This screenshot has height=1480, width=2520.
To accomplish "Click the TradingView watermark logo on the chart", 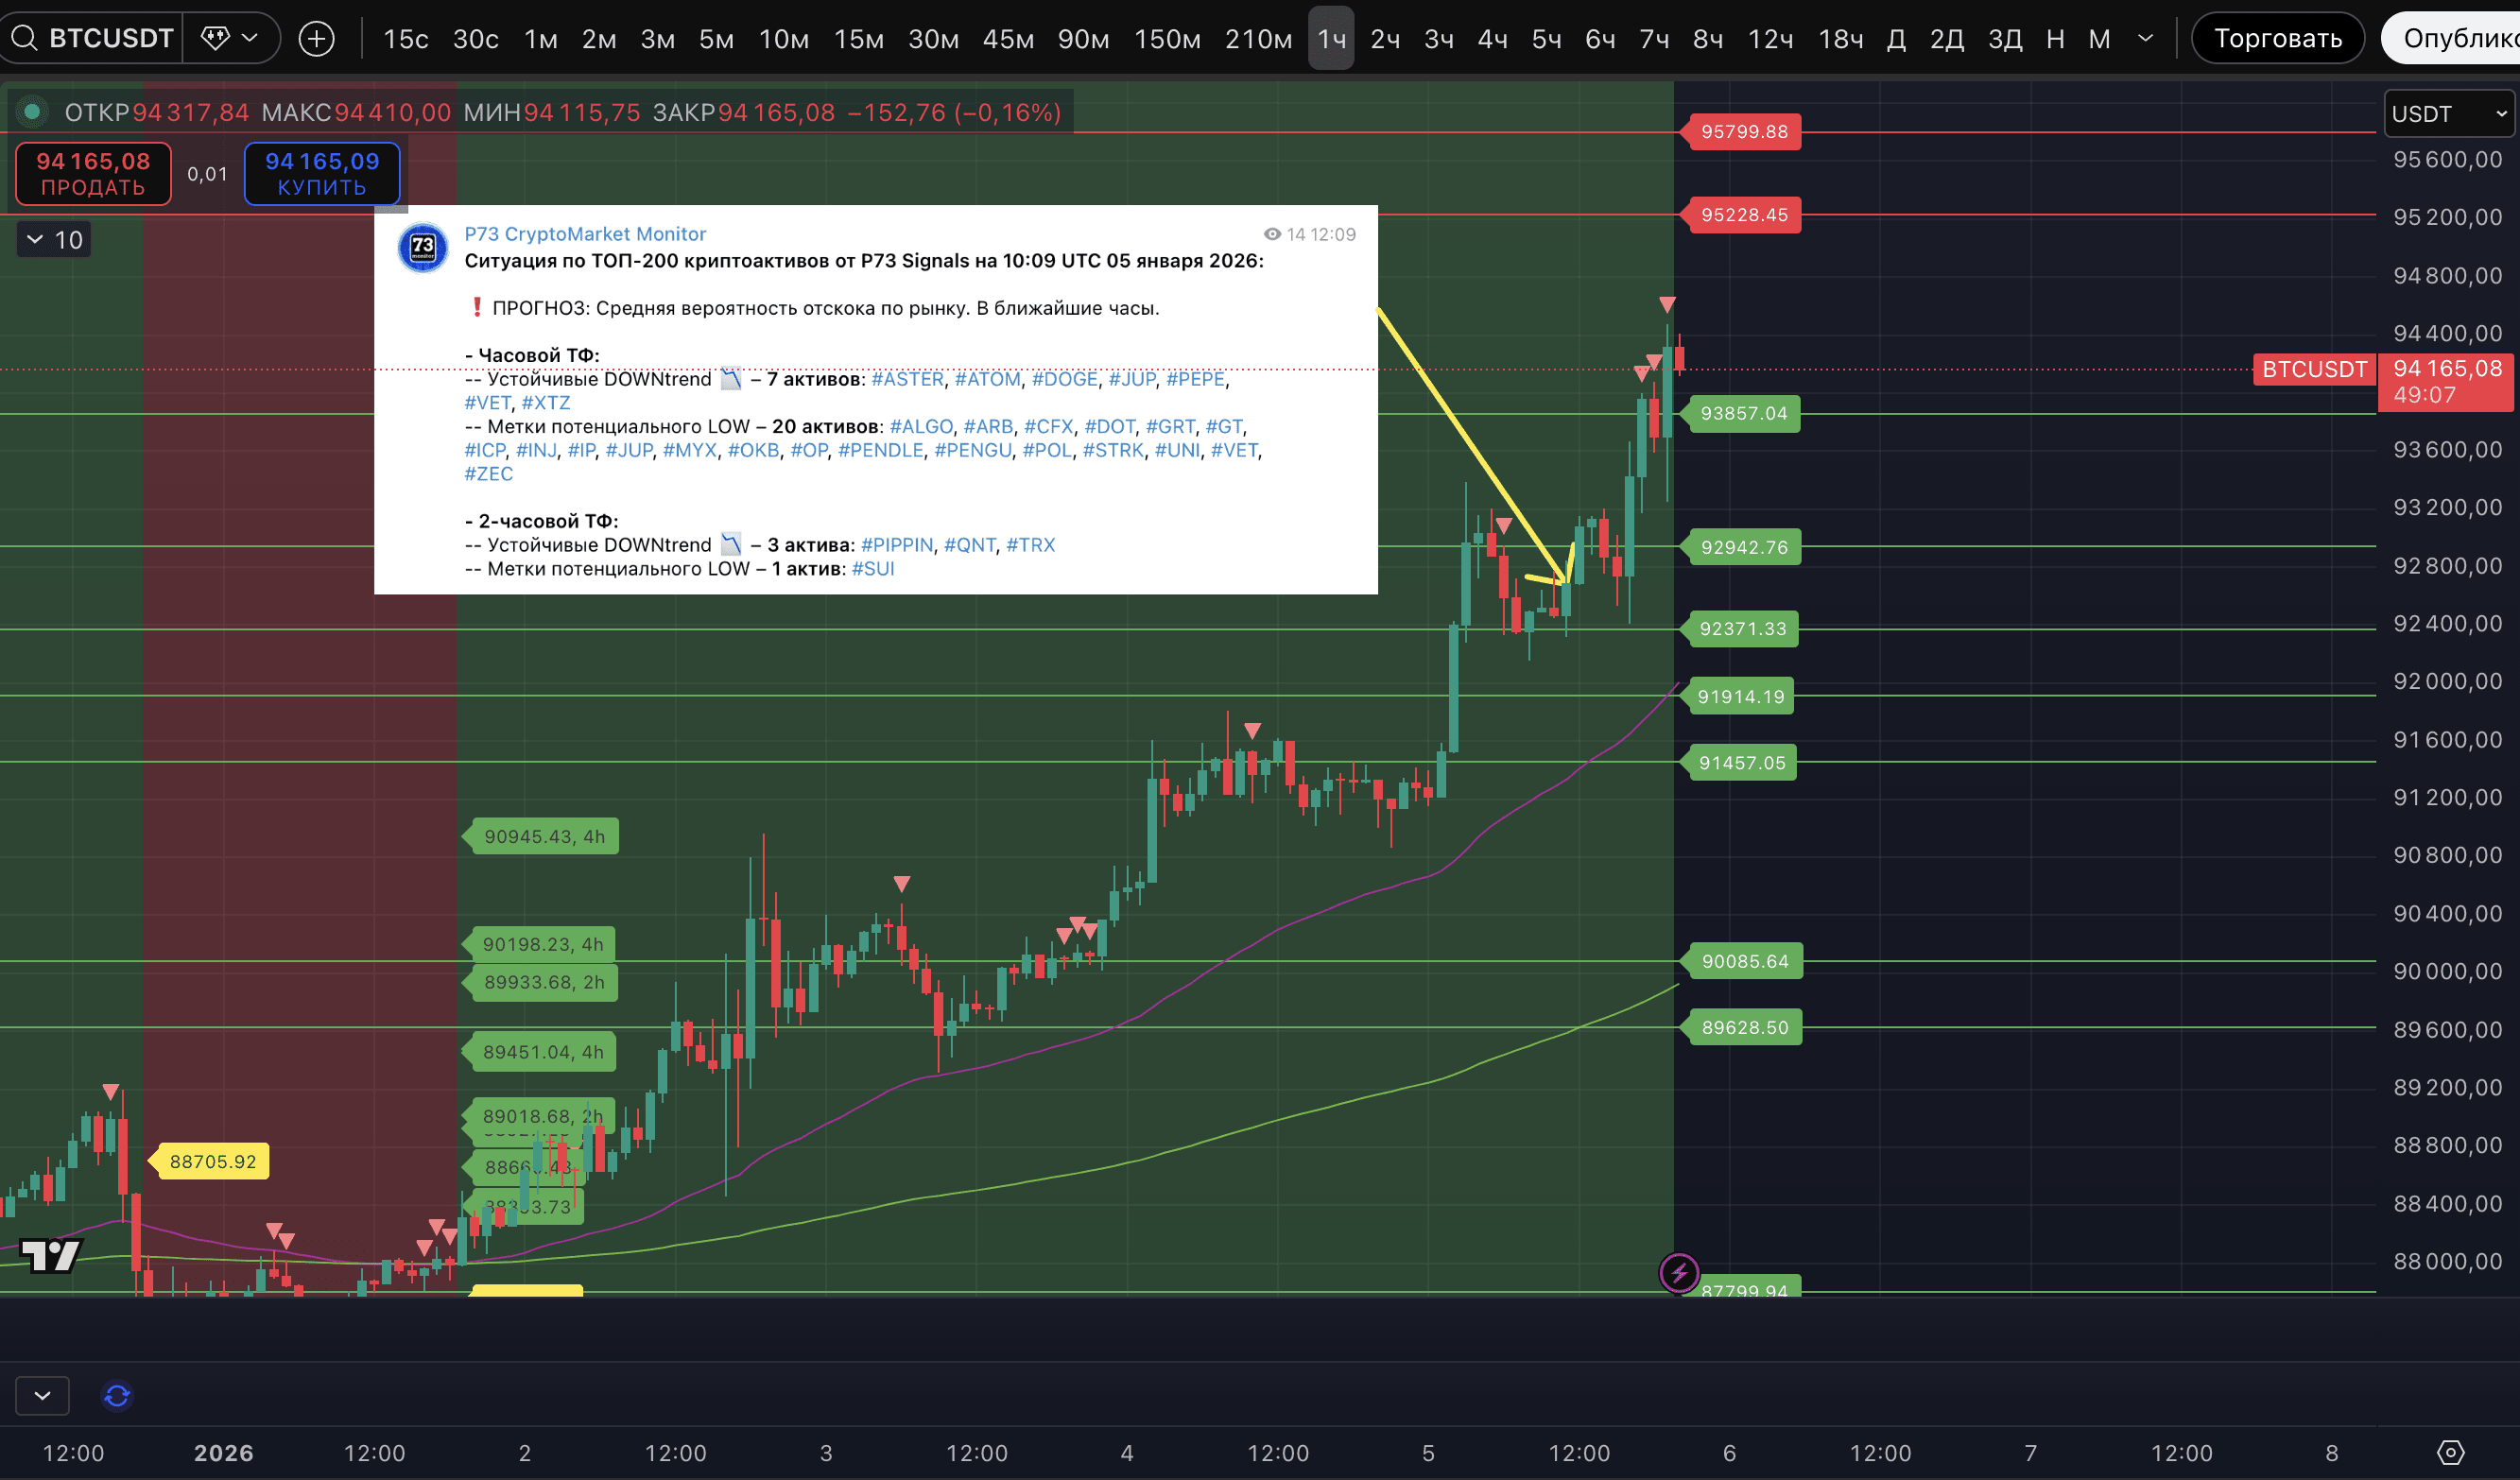I will tap(50, 1255).
